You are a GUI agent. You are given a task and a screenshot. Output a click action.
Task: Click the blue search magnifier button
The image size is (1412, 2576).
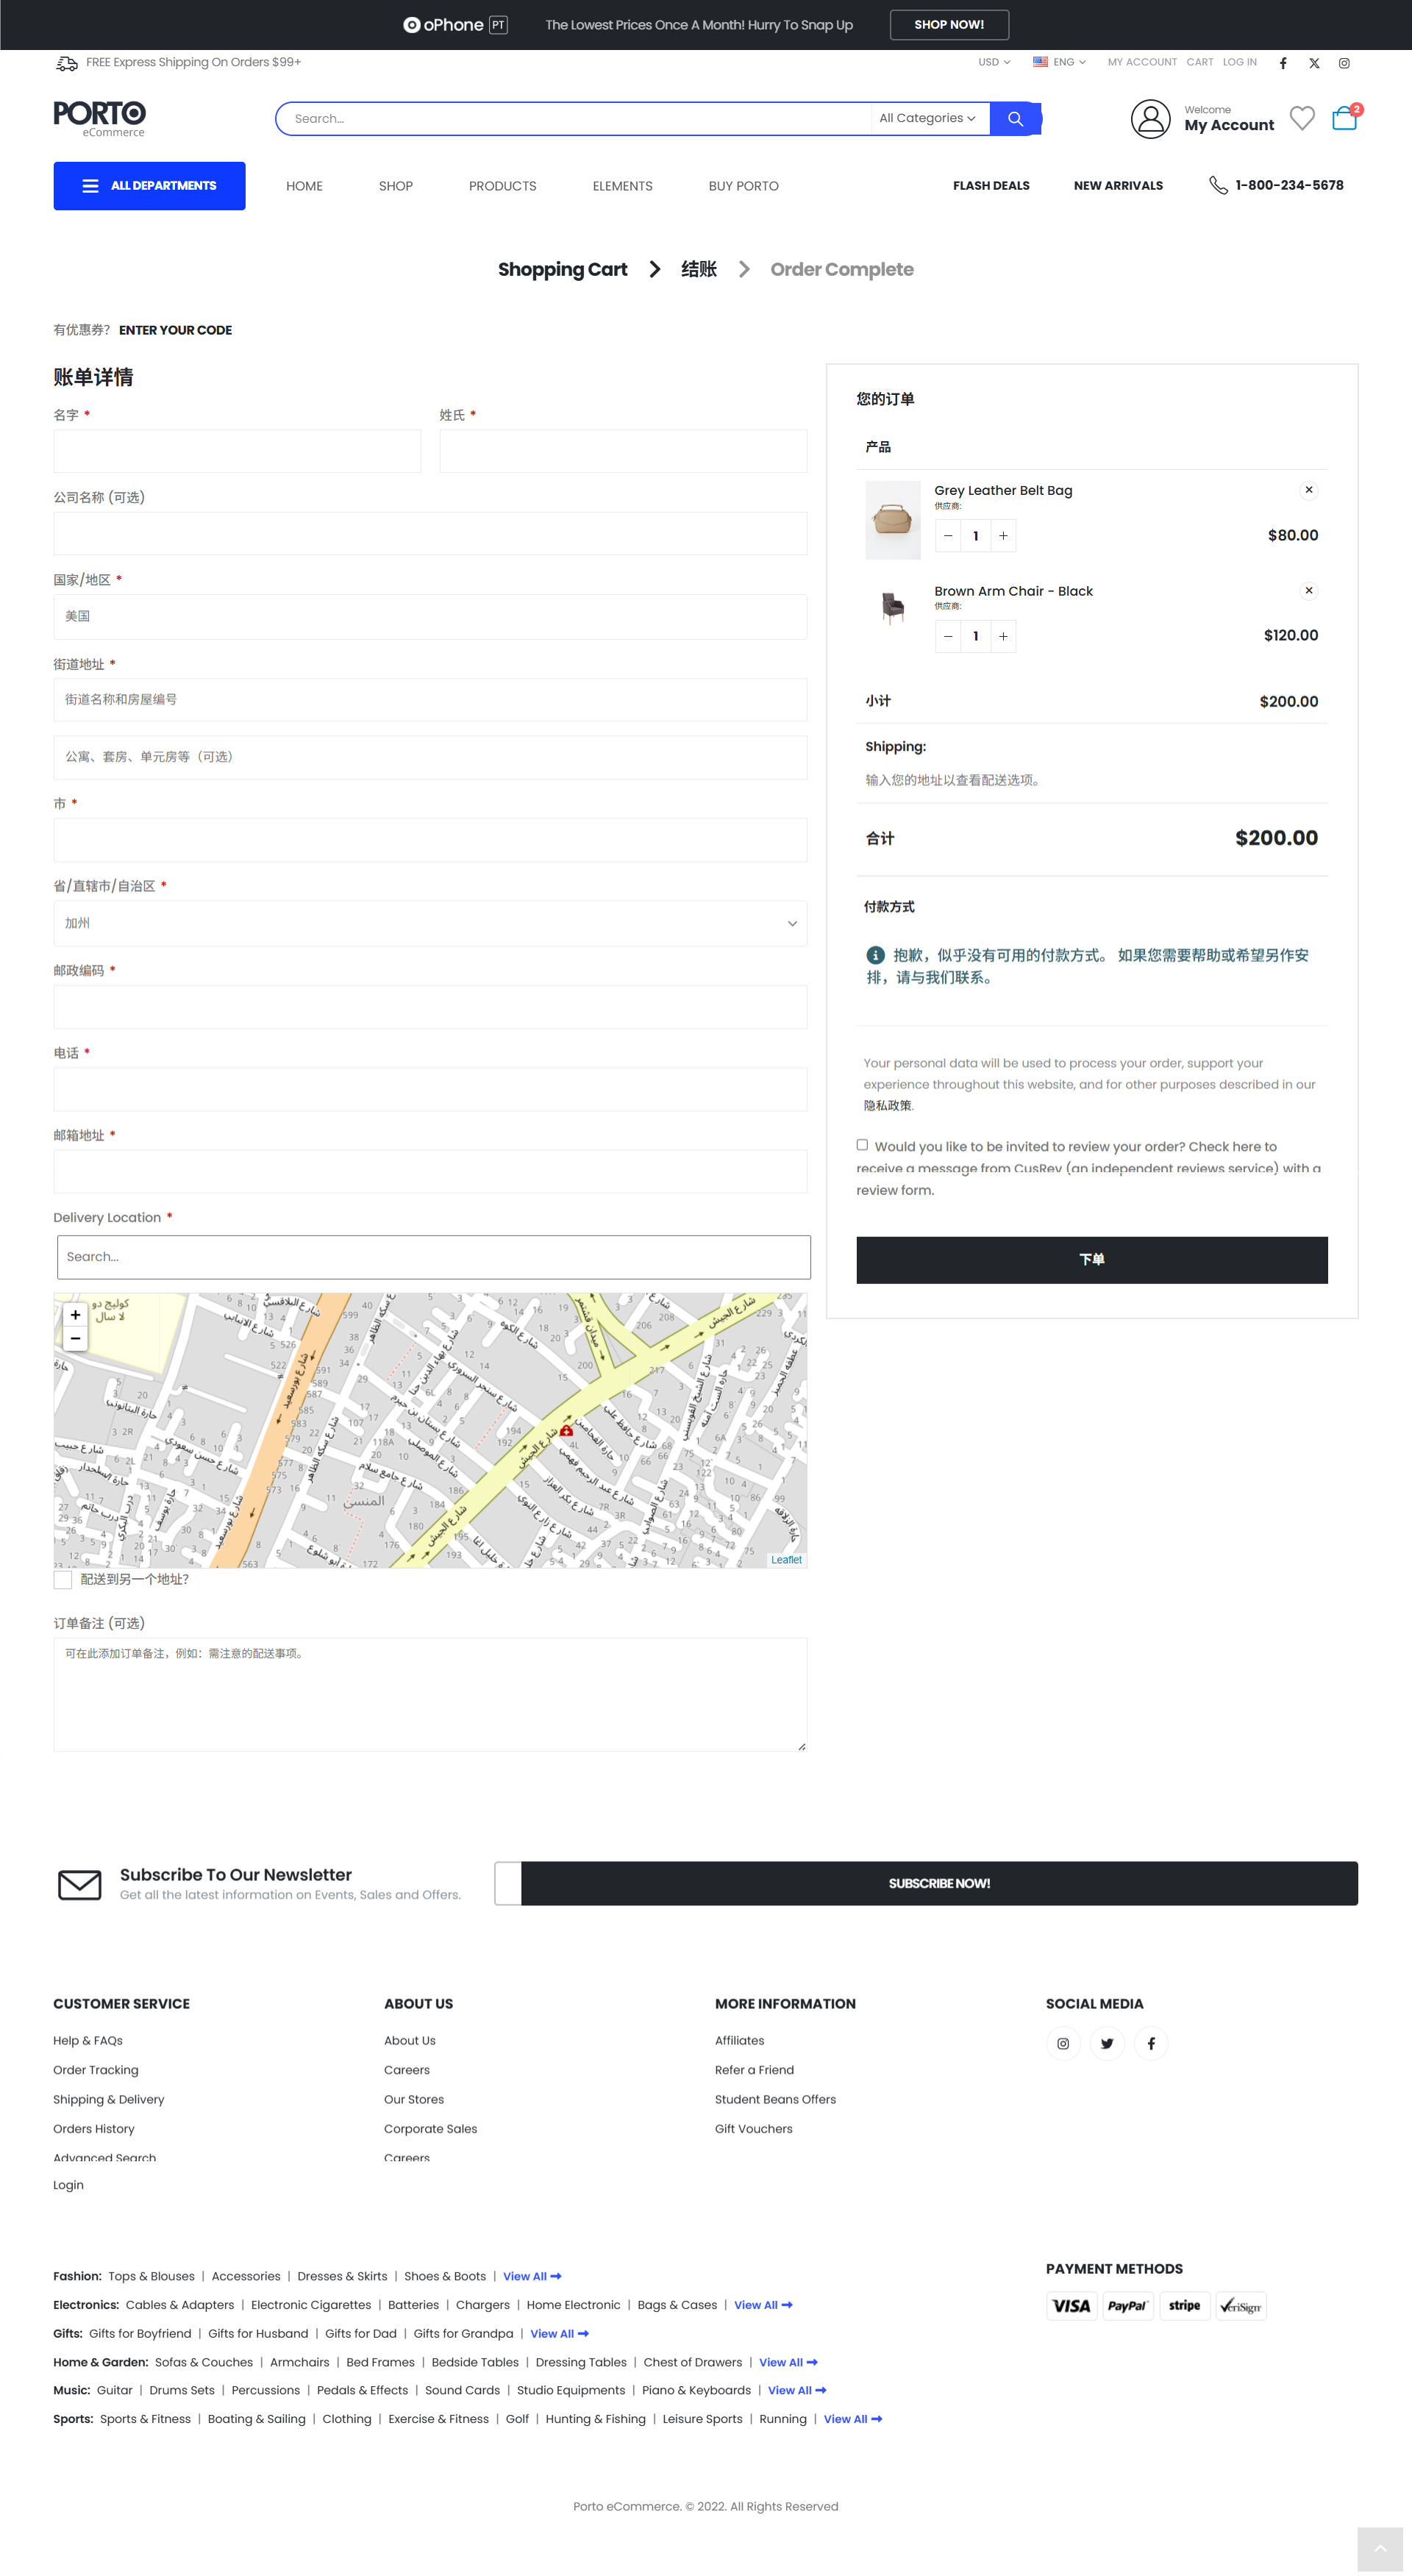1015,119
